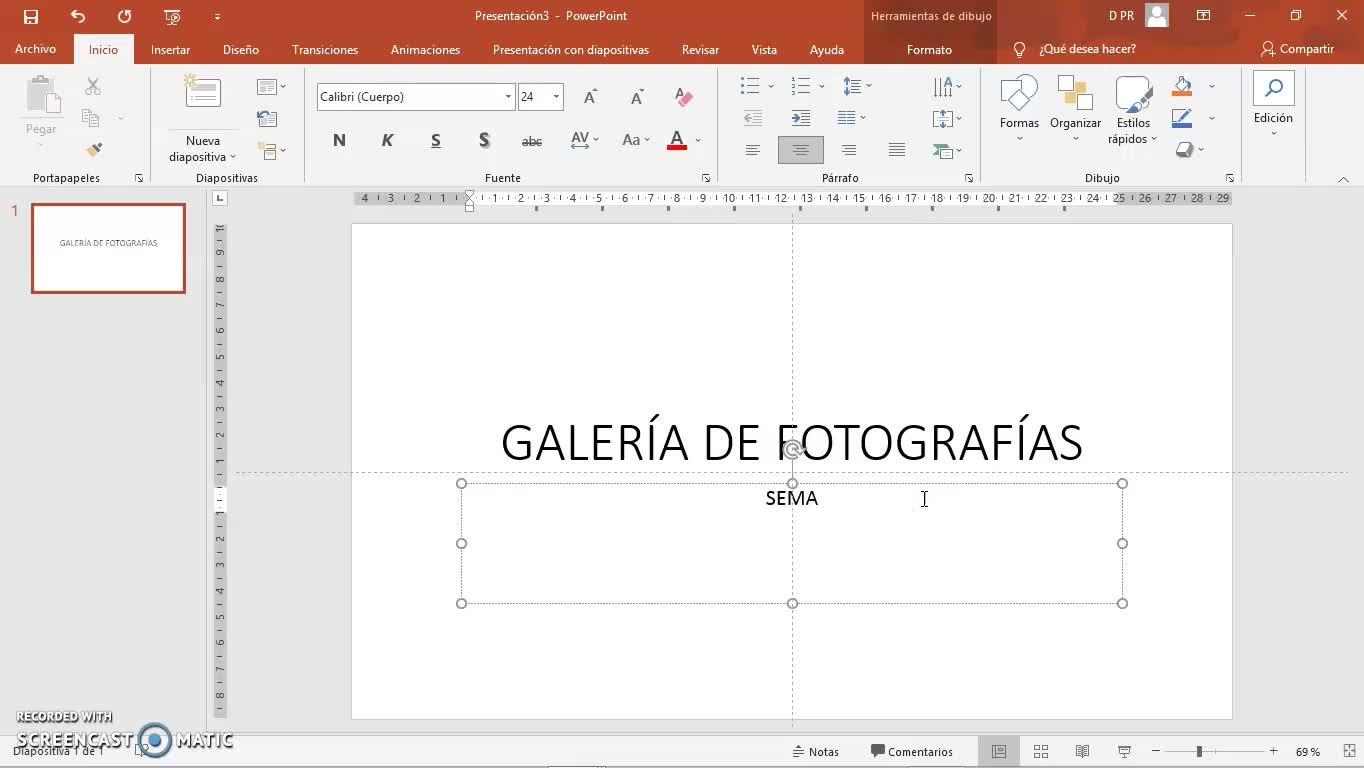1364x768 pixels.
Task: Toggle underline (S) formatting
Action: [436, 141]
